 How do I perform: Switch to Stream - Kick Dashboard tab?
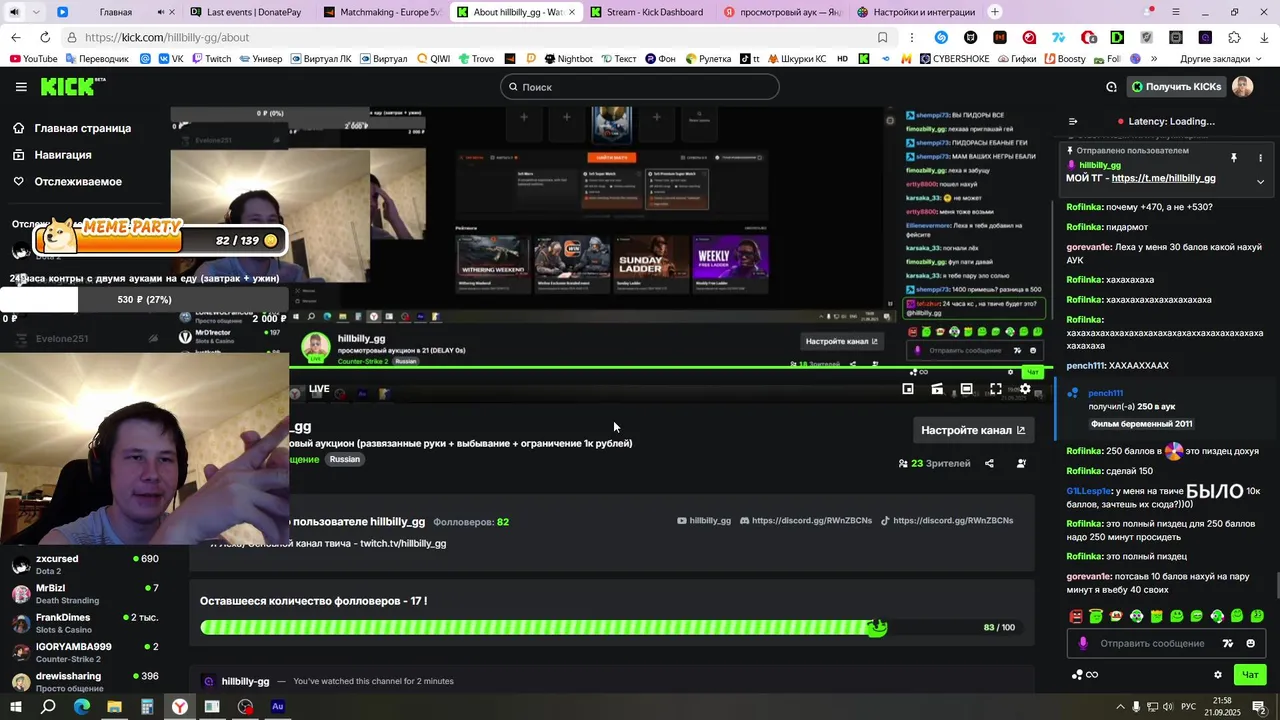click(646, 12)
